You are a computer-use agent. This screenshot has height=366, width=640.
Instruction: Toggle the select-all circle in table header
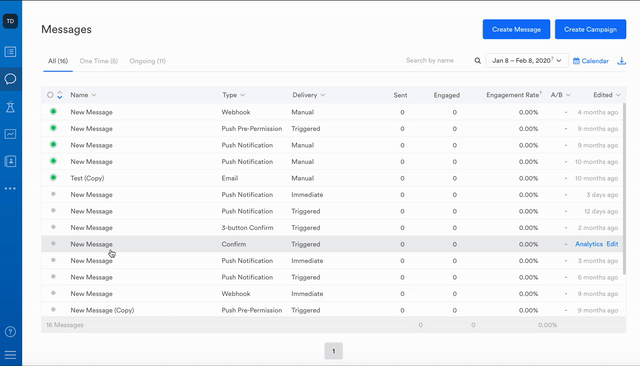point(50,95)
